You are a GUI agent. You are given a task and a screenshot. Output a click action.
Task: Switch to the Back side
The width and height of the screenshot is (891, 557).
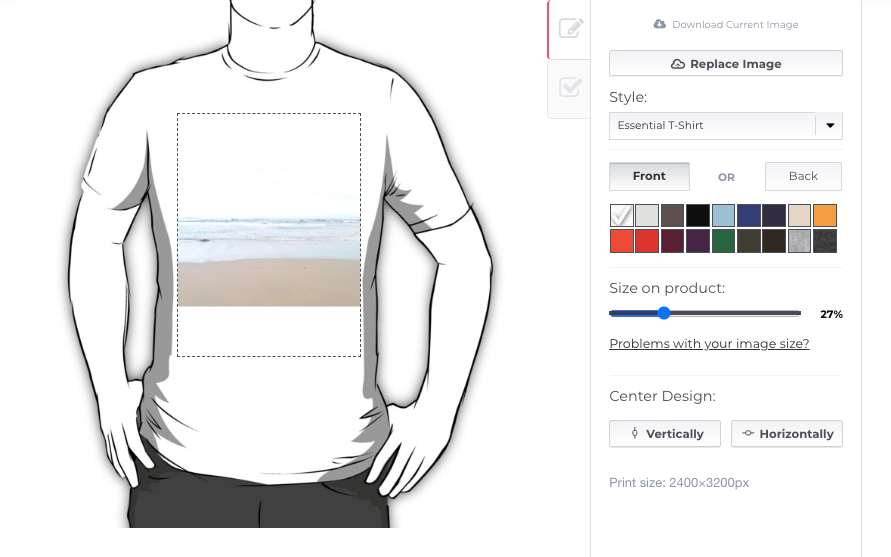point(803,176)
